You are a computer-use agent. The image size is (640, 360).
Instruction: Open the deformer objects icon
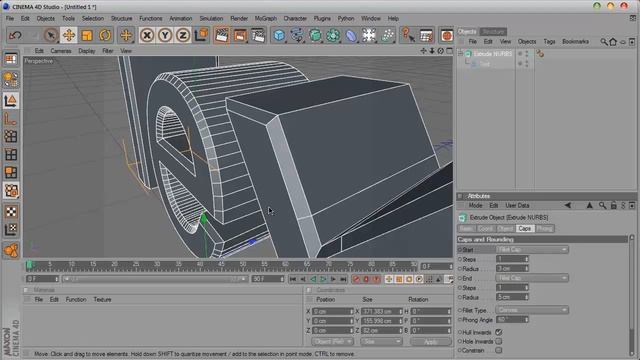tap(351, 36)
